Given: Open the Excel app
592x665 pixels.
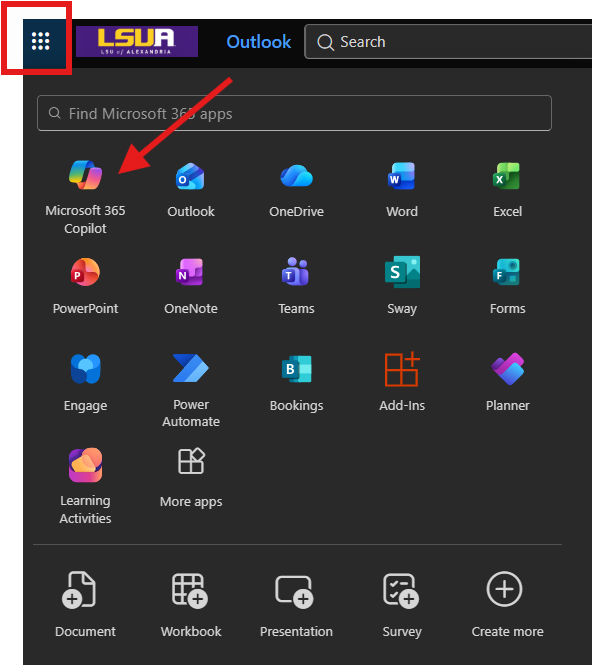Looking at the screenshot, I should point(507,190).
